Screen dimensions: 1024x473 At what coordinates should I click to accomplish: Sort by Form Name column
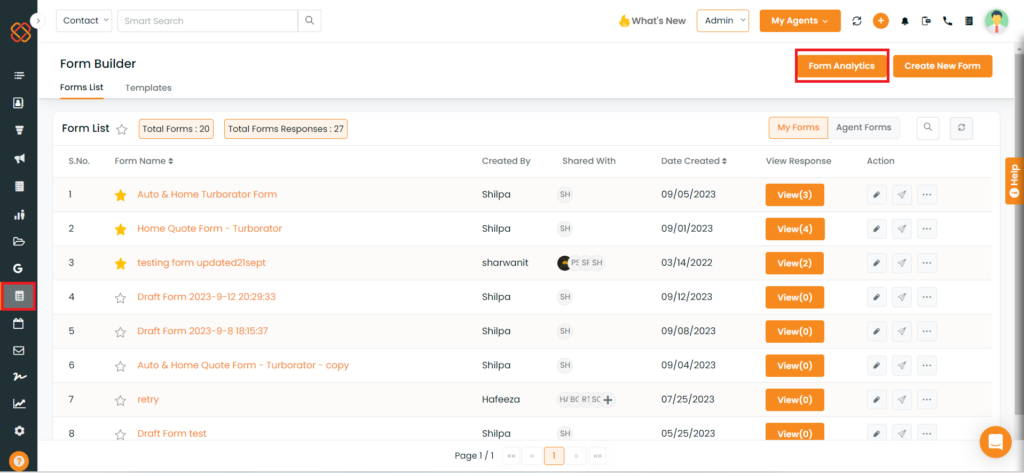(144, 161)
